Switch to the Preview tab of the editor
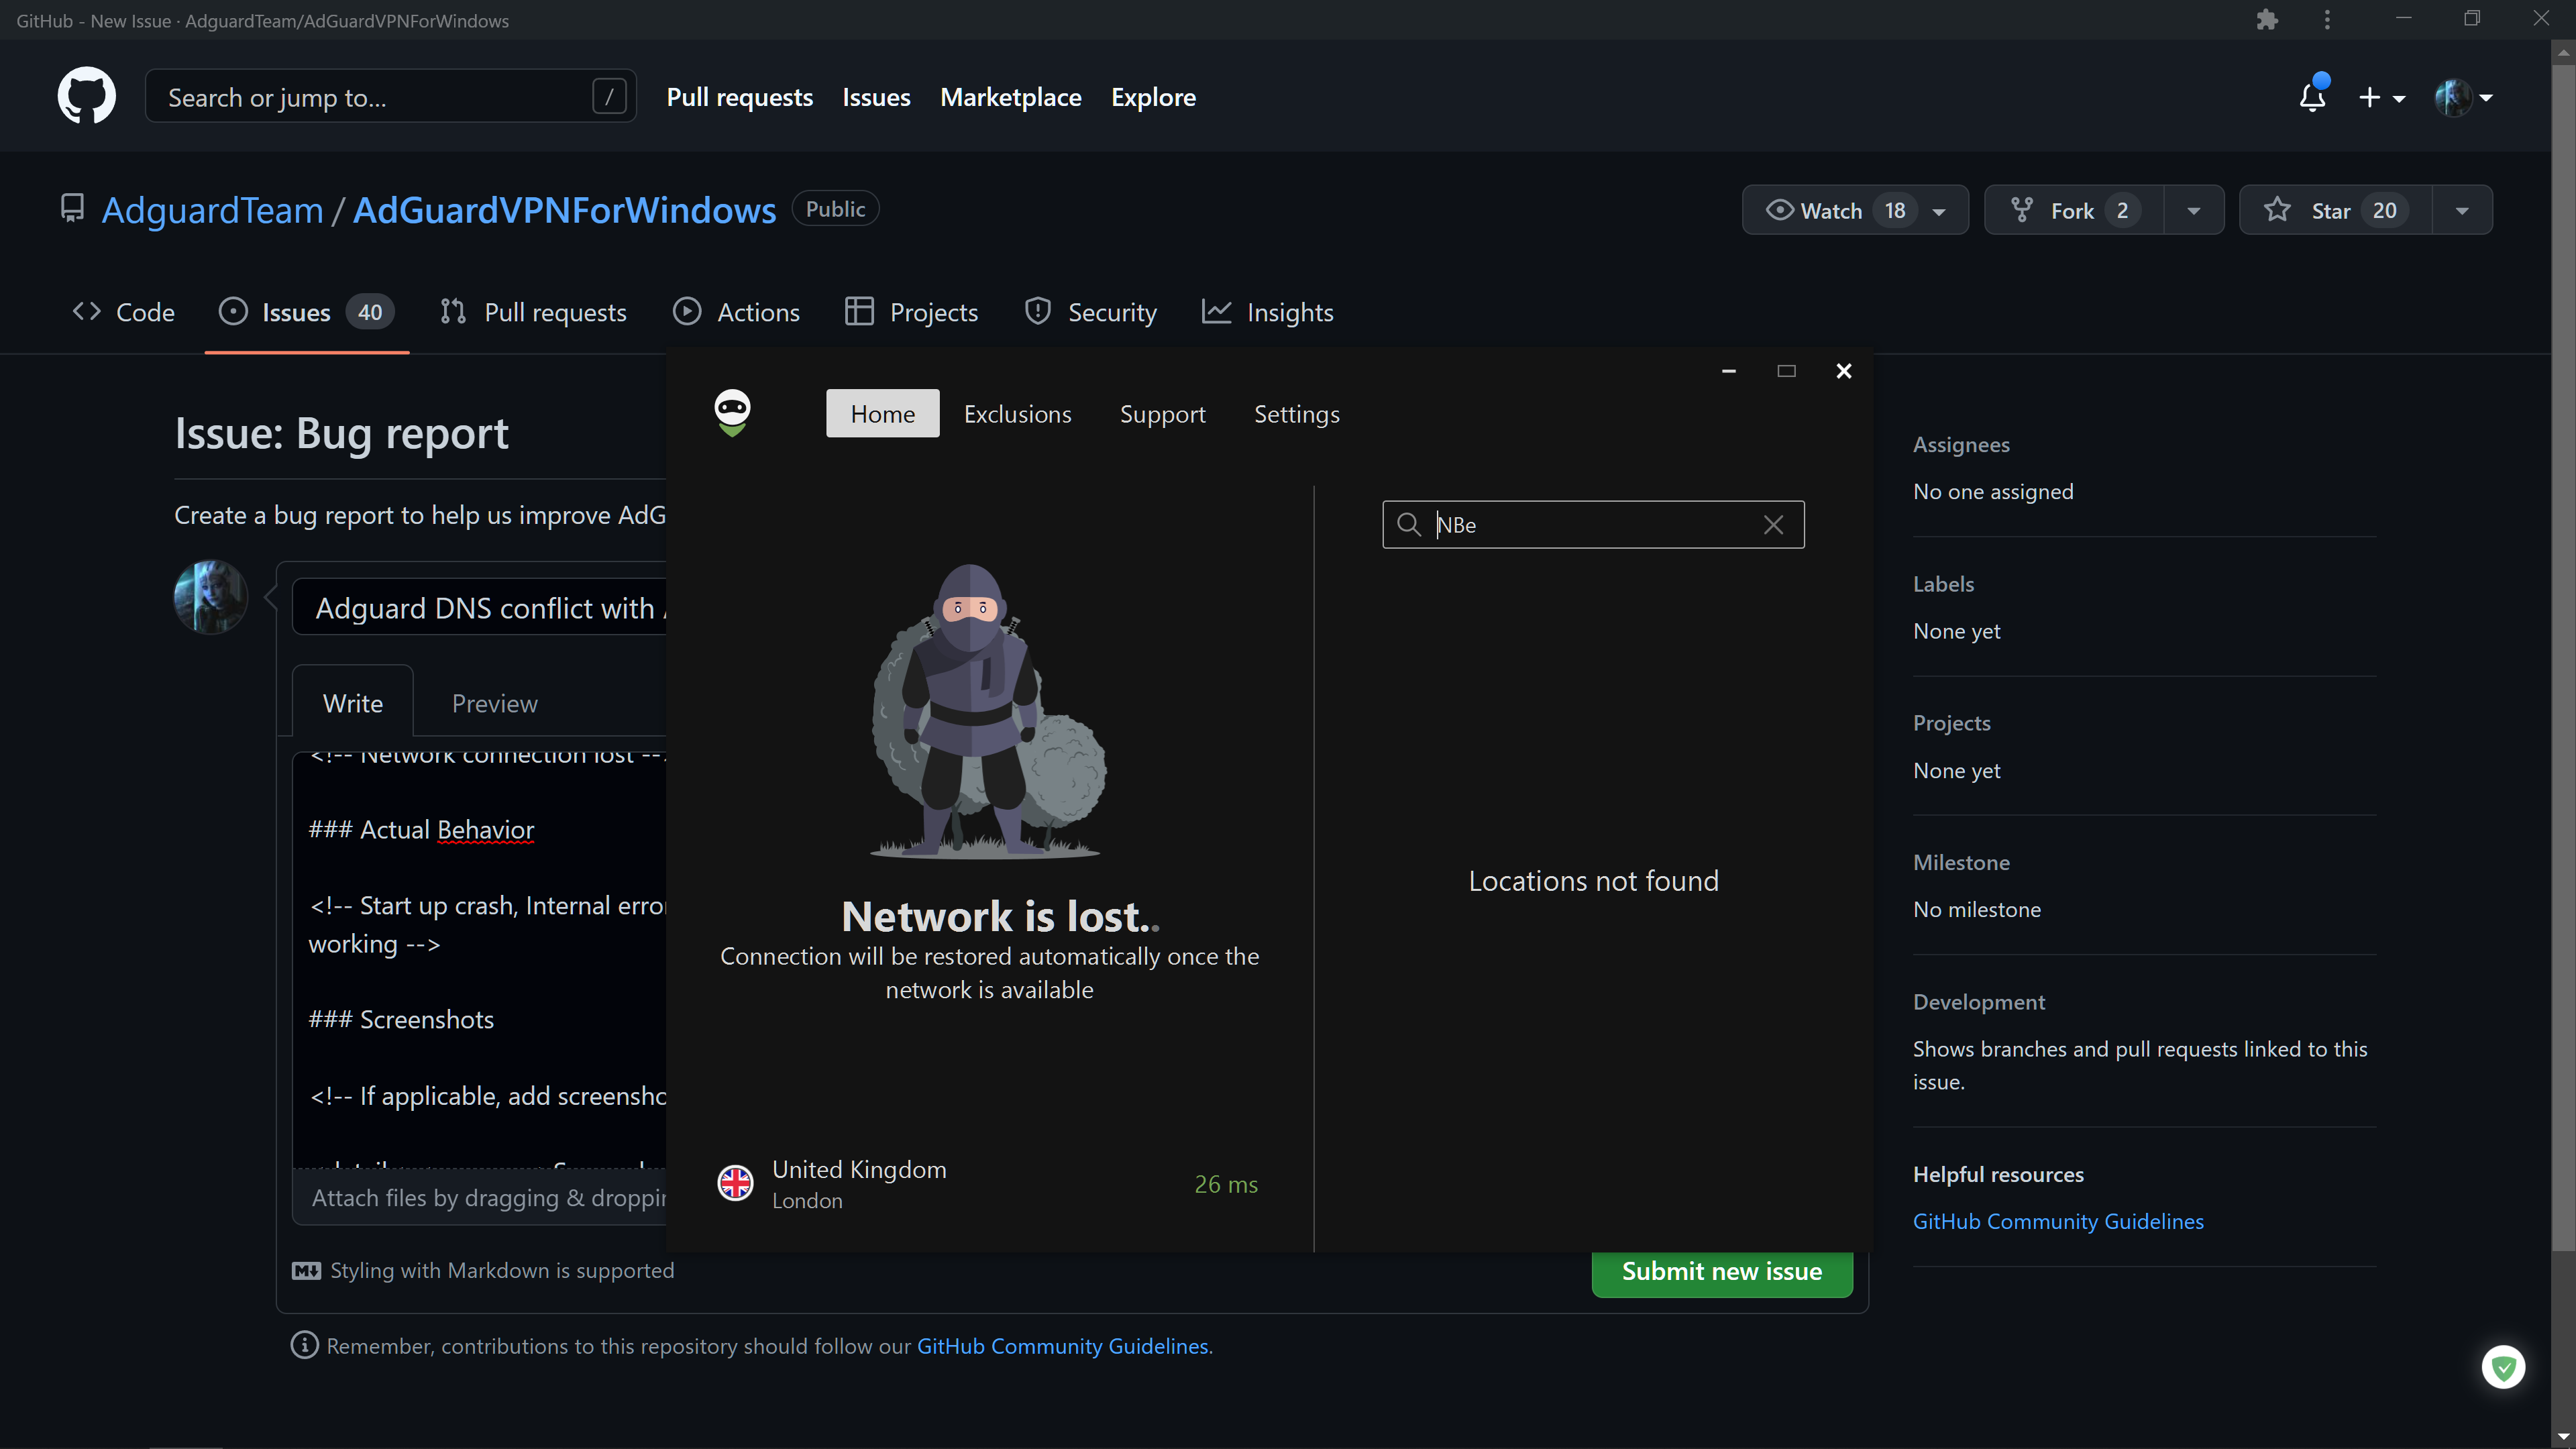This screenshot has height=1449, width=2576. (x=494, y=703)
